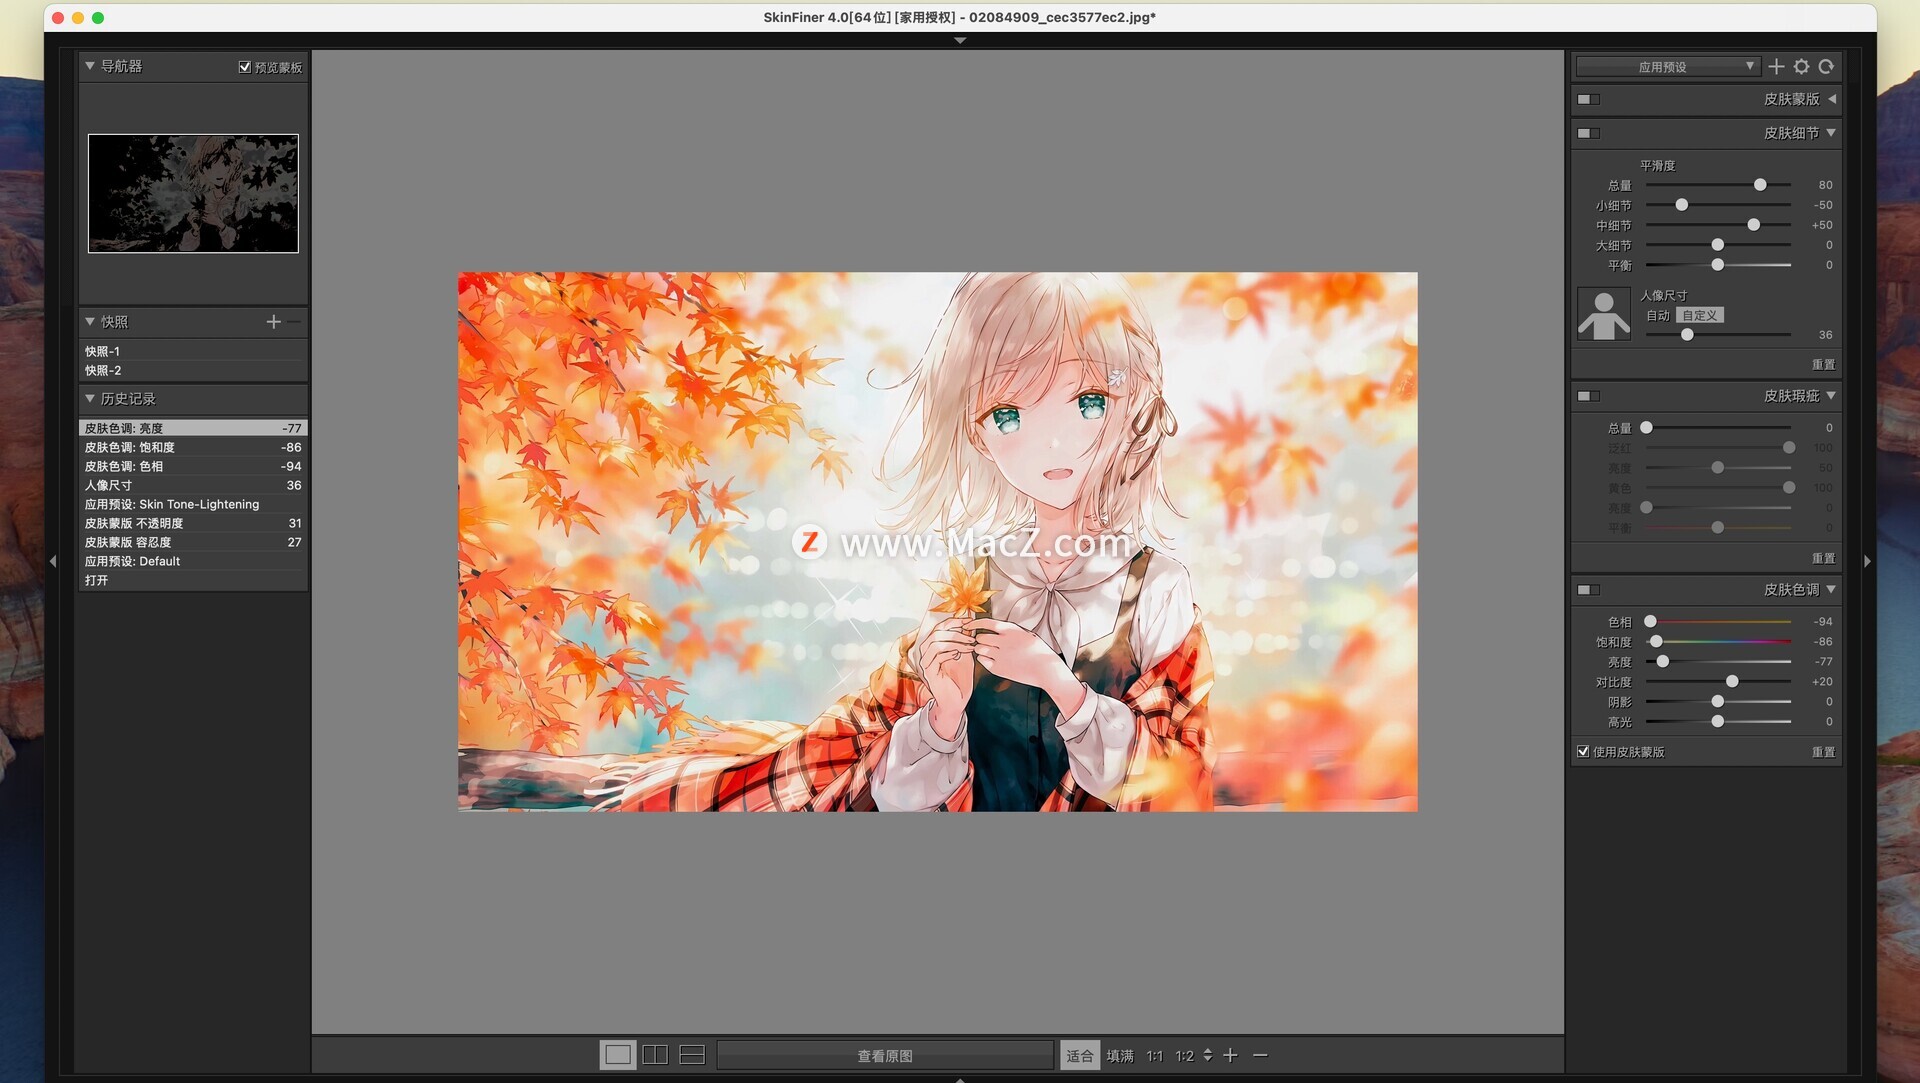Collapse the 历史记录 panel
The width and height of the screenshot is (1920, 1083).
90,398
